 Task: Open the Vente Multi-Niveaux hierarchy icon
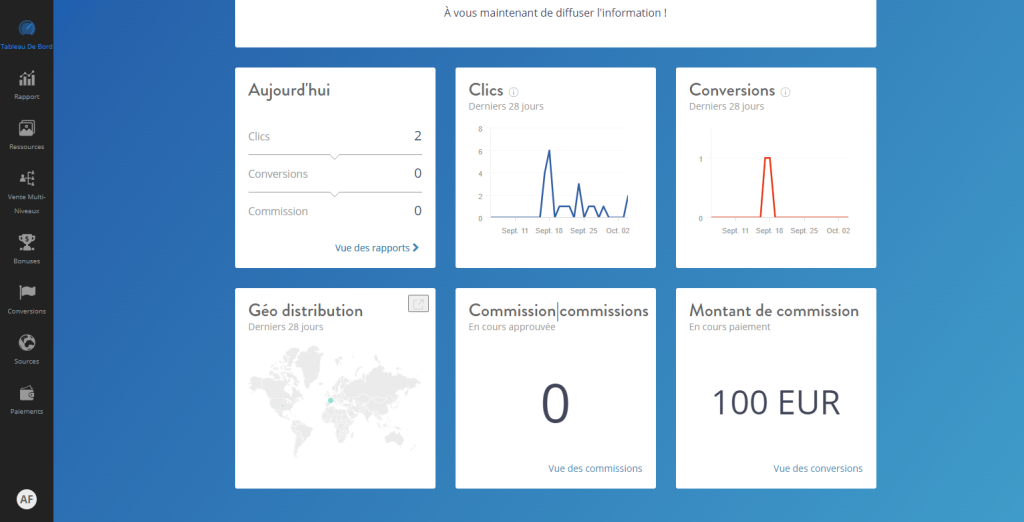27,178
